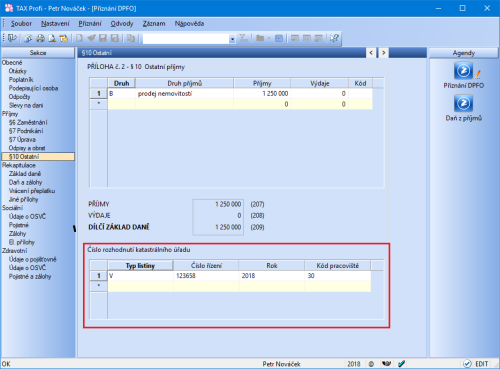Image resolution: width=500 pixels, height=369 pixels.
Task: Click the wrench/settings toolbar icon
Action: [28, 38]
